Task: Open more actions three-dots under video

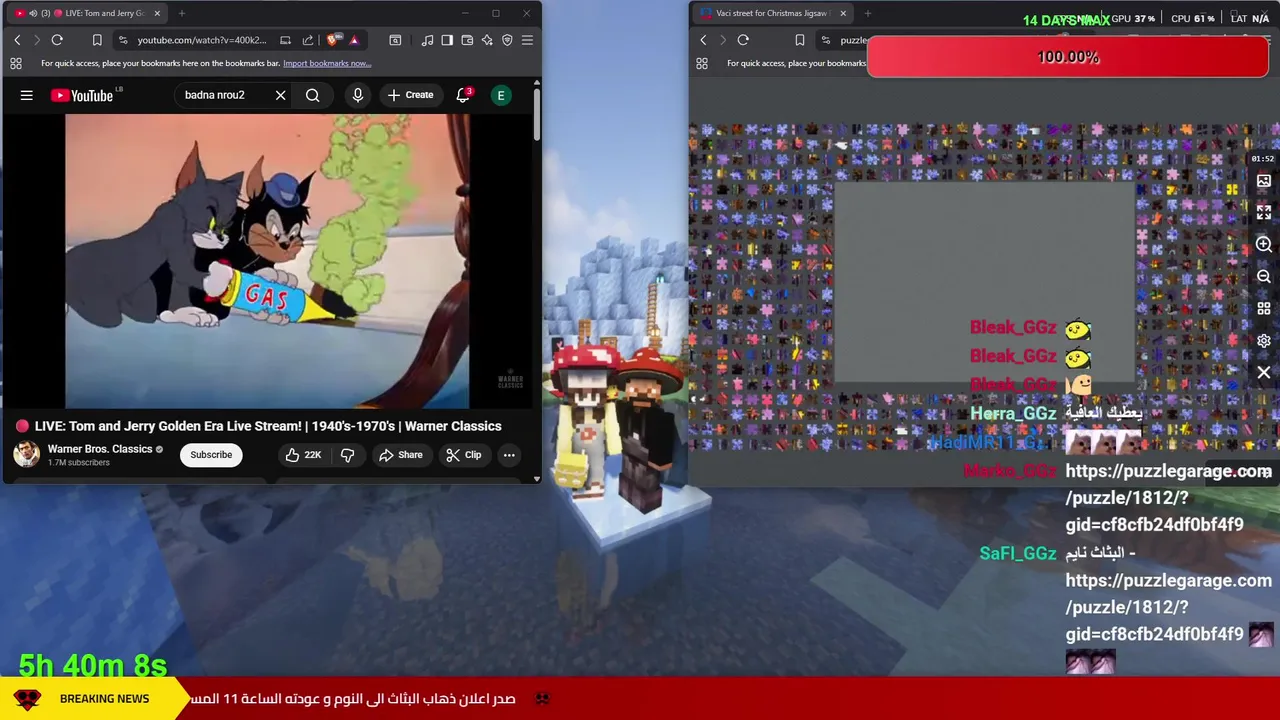Action: 509,455
